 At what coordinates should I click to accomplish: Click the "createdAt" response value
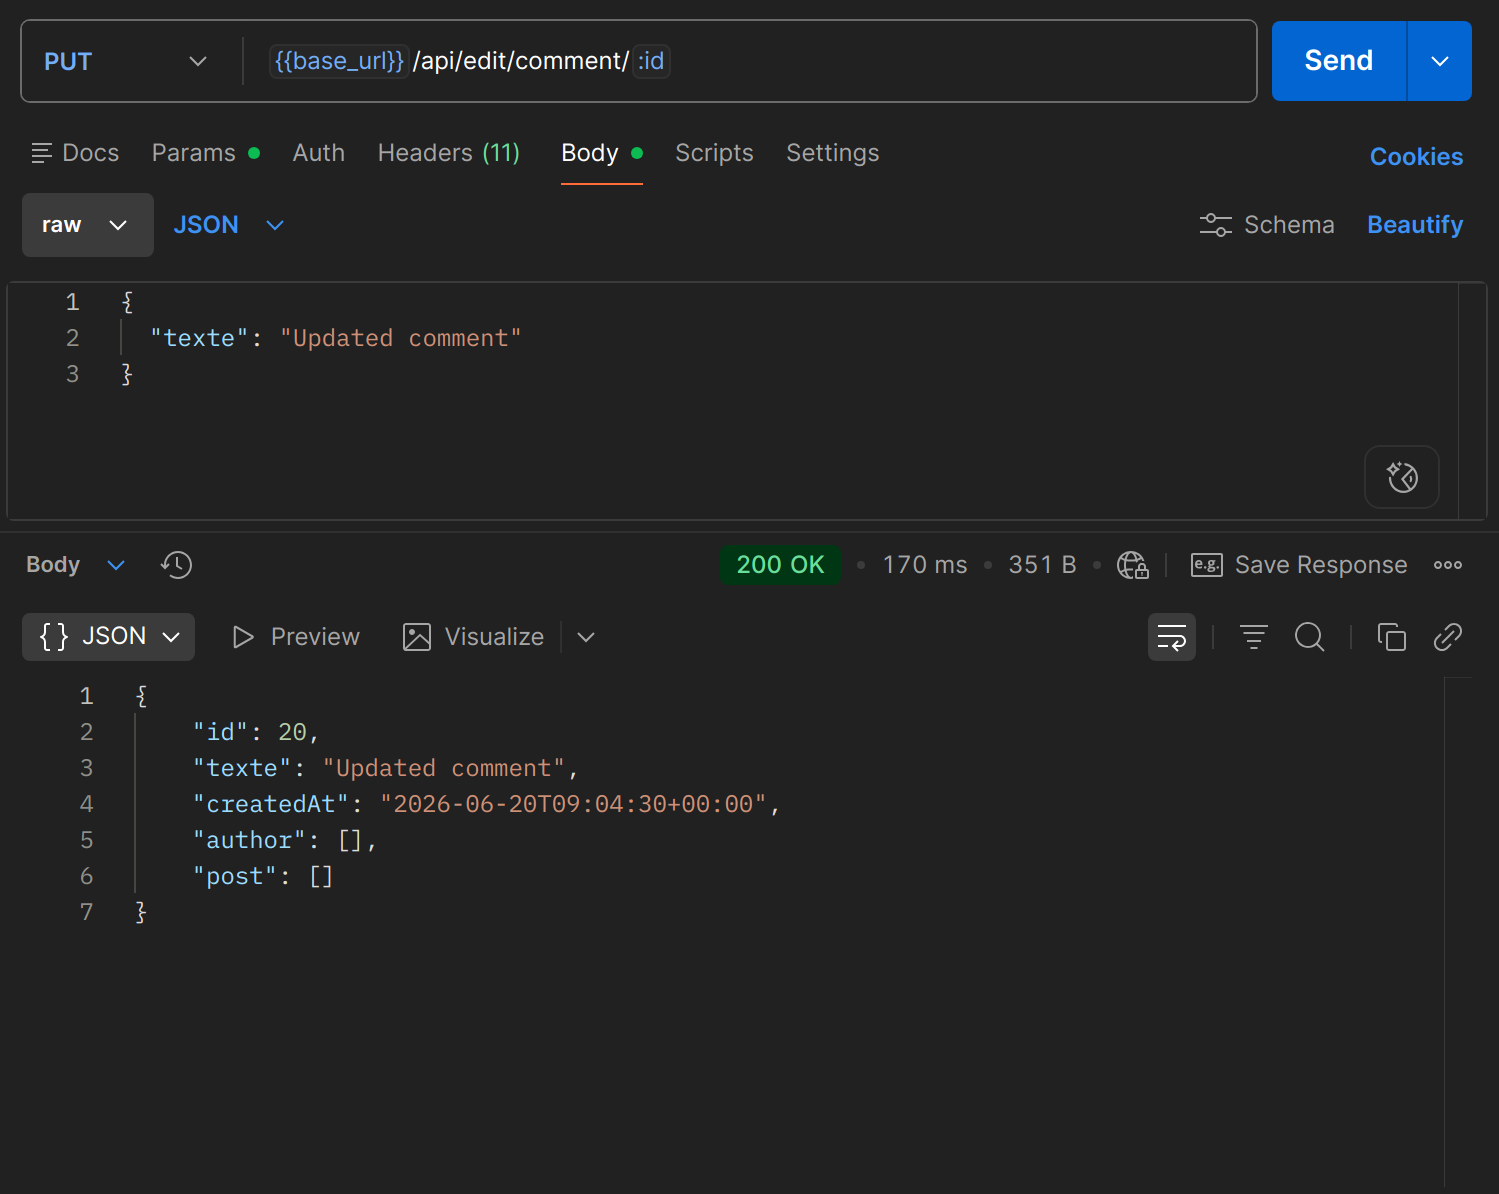(573, 804)
